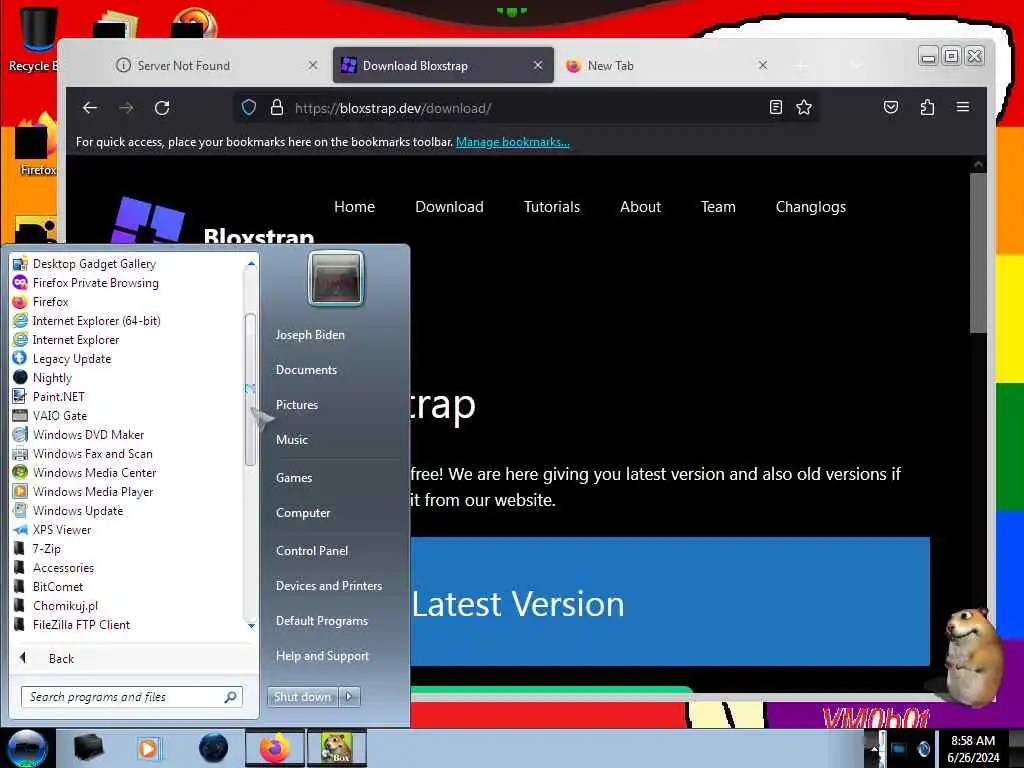The image size is (1024, 768).
Task: Select the Download Bloxstrap tab
Action: (x=443, y=65)
